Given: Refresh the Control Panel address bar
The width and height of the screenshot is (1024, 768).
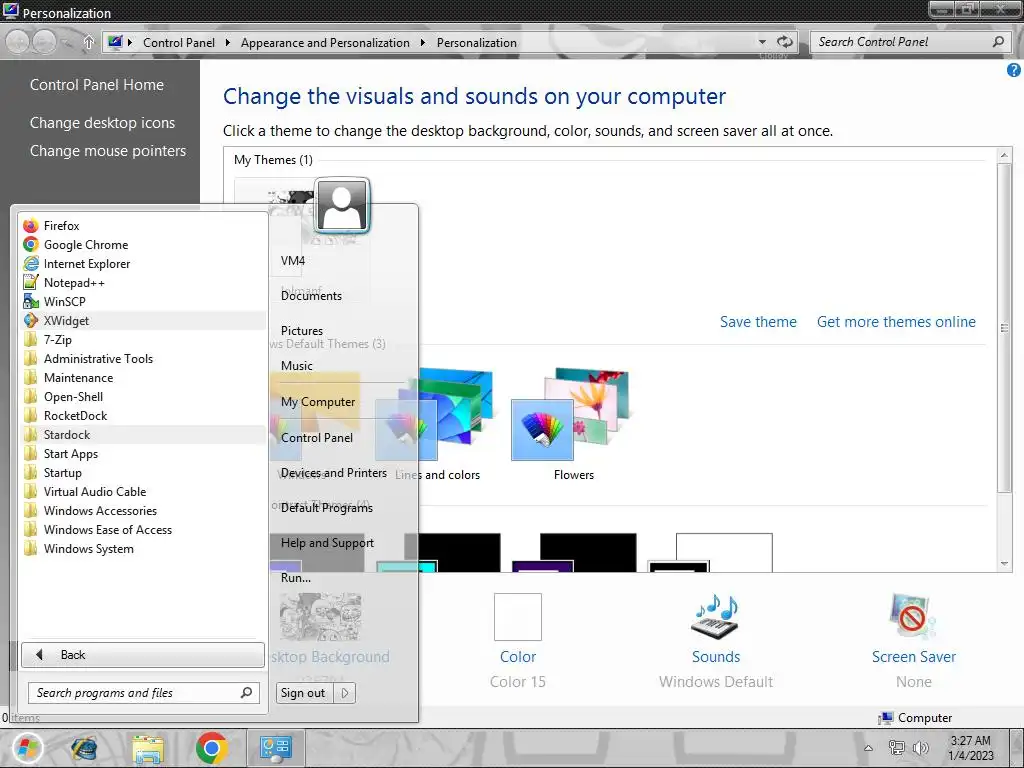Looking at the screenshot, I should [785, 42].
